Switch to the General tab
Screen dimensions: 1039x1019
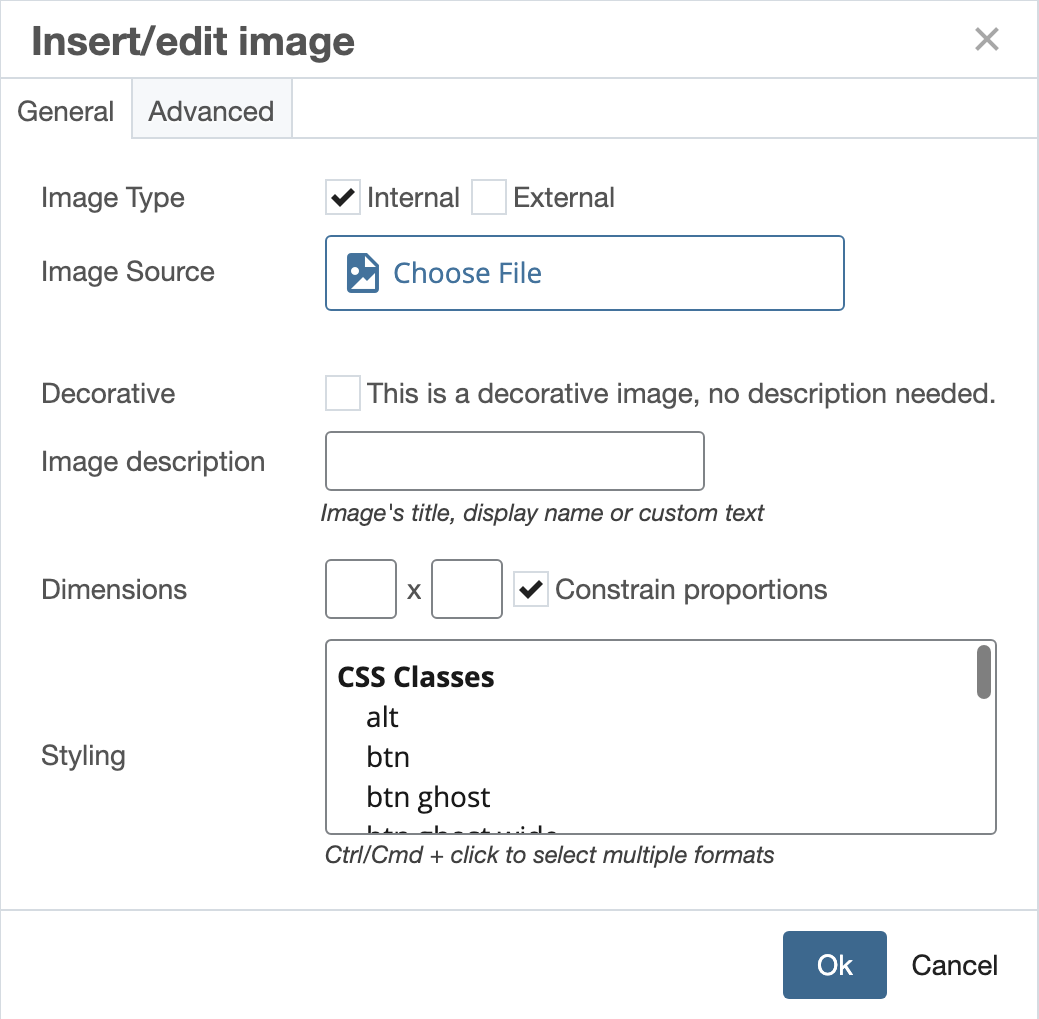(66, 111)
